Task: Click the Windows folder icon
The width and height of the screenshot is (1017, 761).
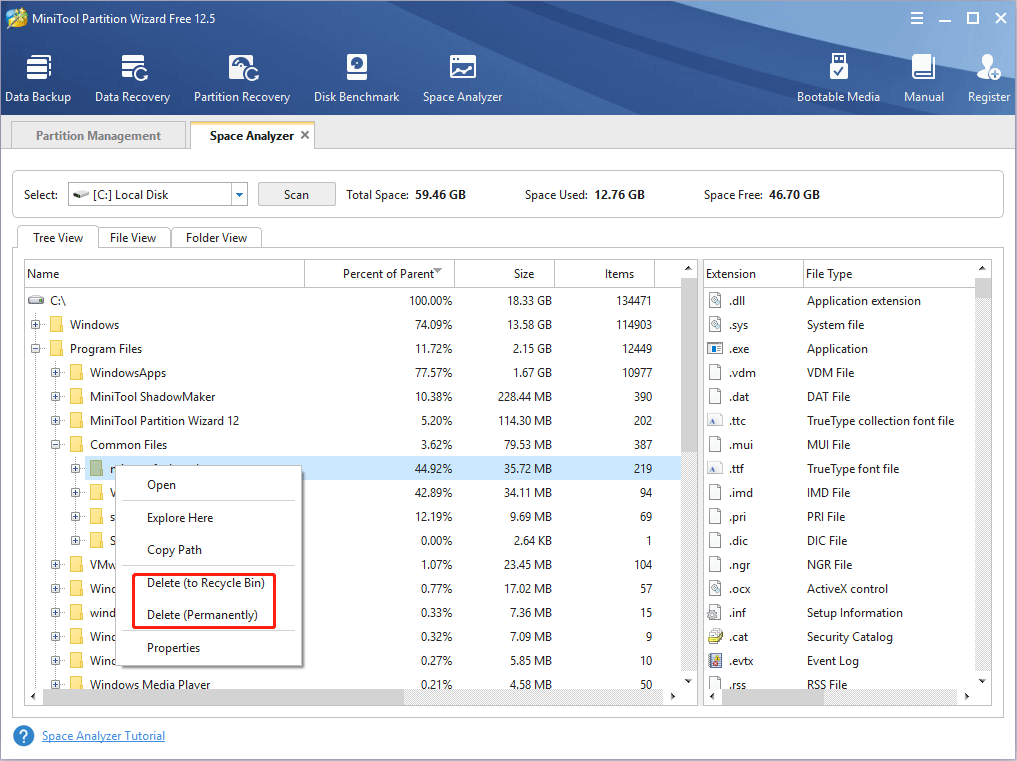Action: [x=56, y=324]
